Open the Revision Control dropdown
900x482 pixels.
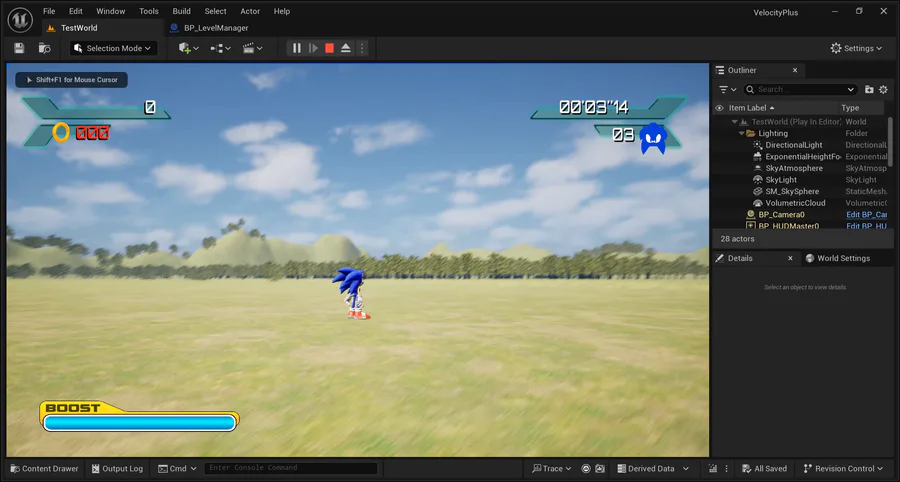tap(843, 469)
